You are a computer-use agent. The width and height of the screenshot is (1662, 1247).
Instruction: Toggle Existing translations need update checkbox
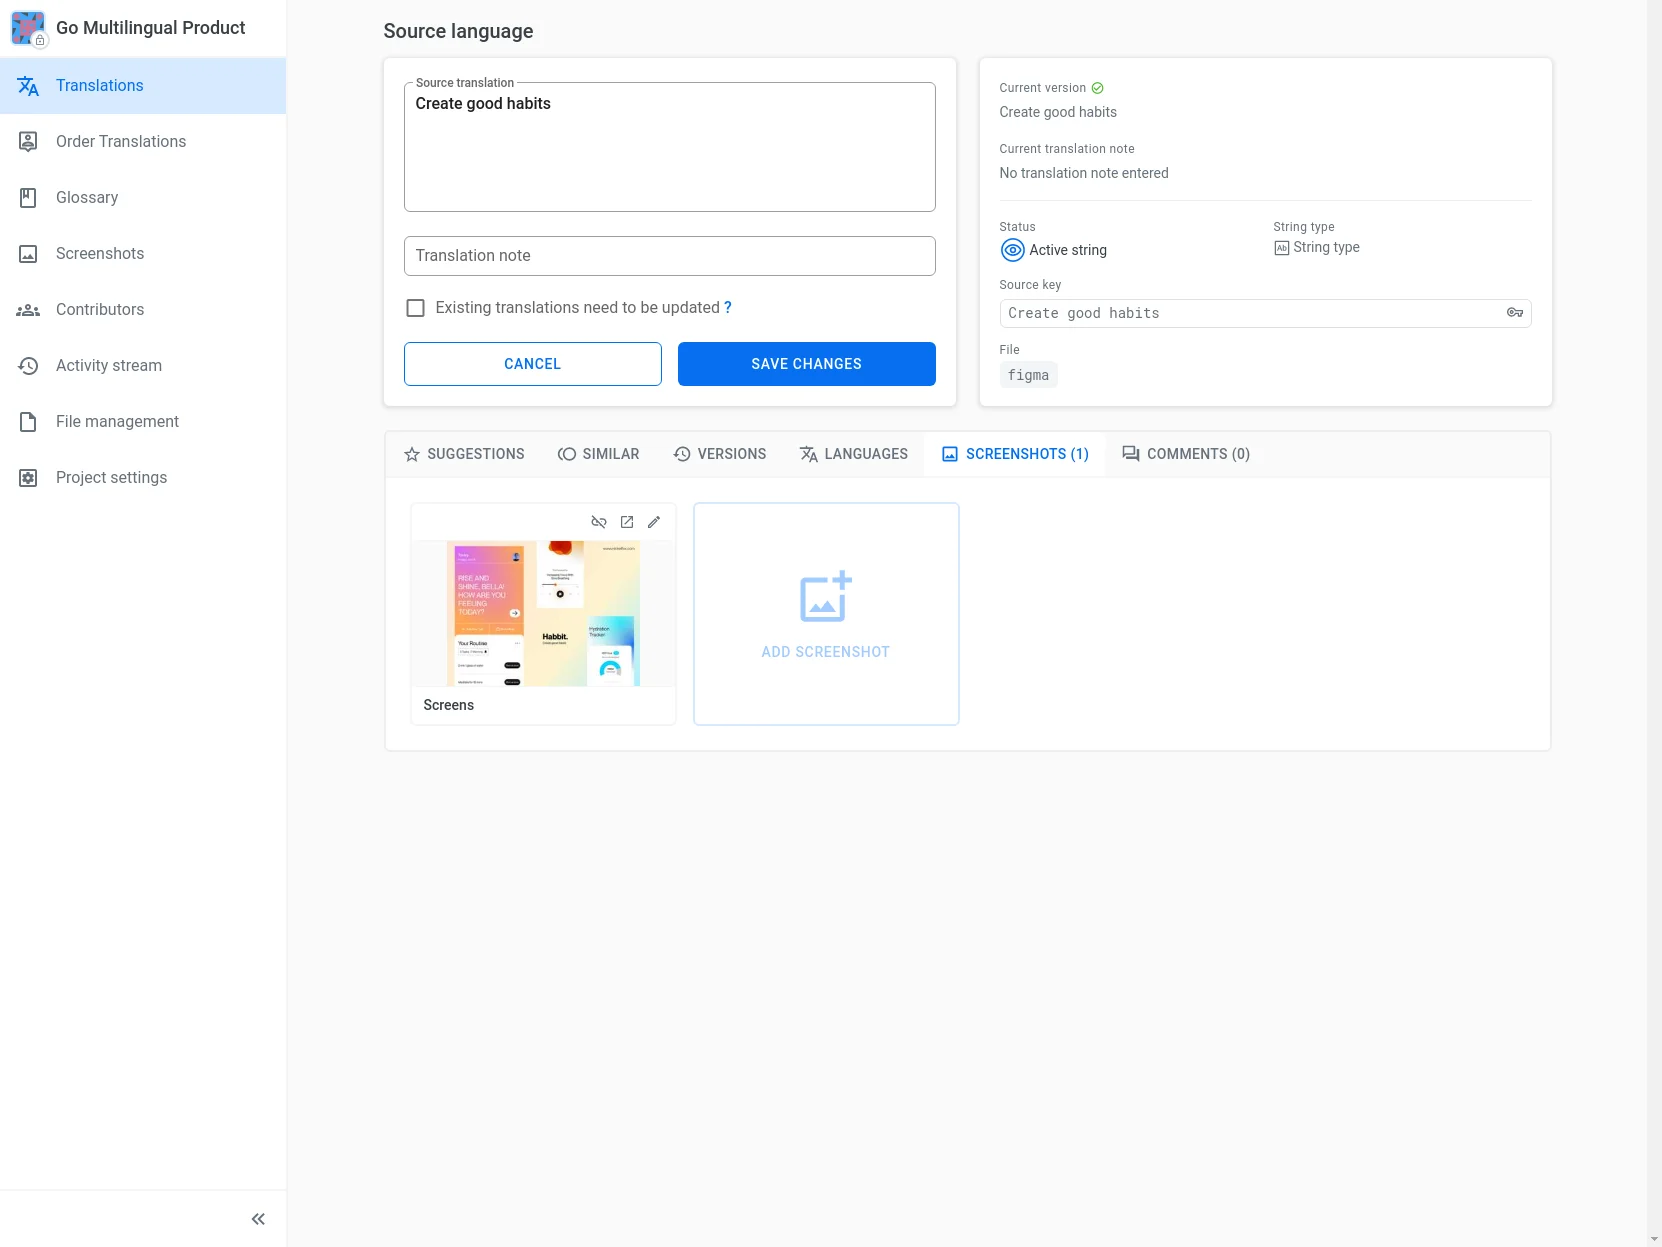(416, 308)
